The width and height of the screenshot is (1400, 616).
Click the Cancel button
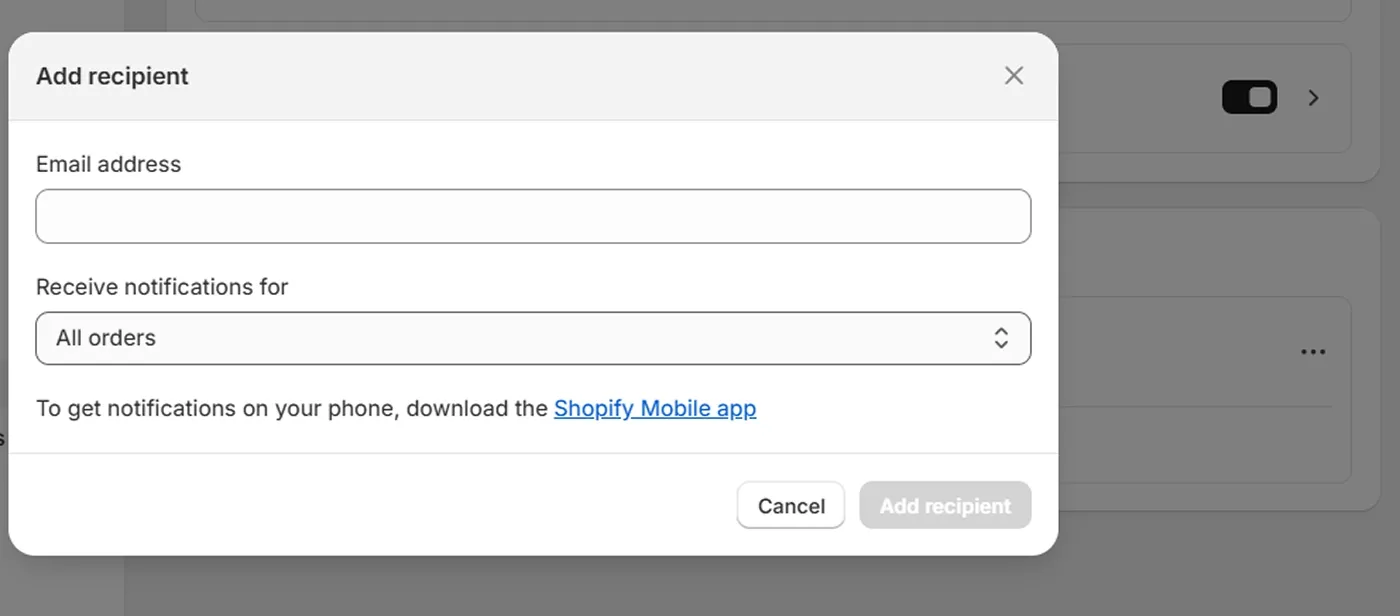coord(790,505)
